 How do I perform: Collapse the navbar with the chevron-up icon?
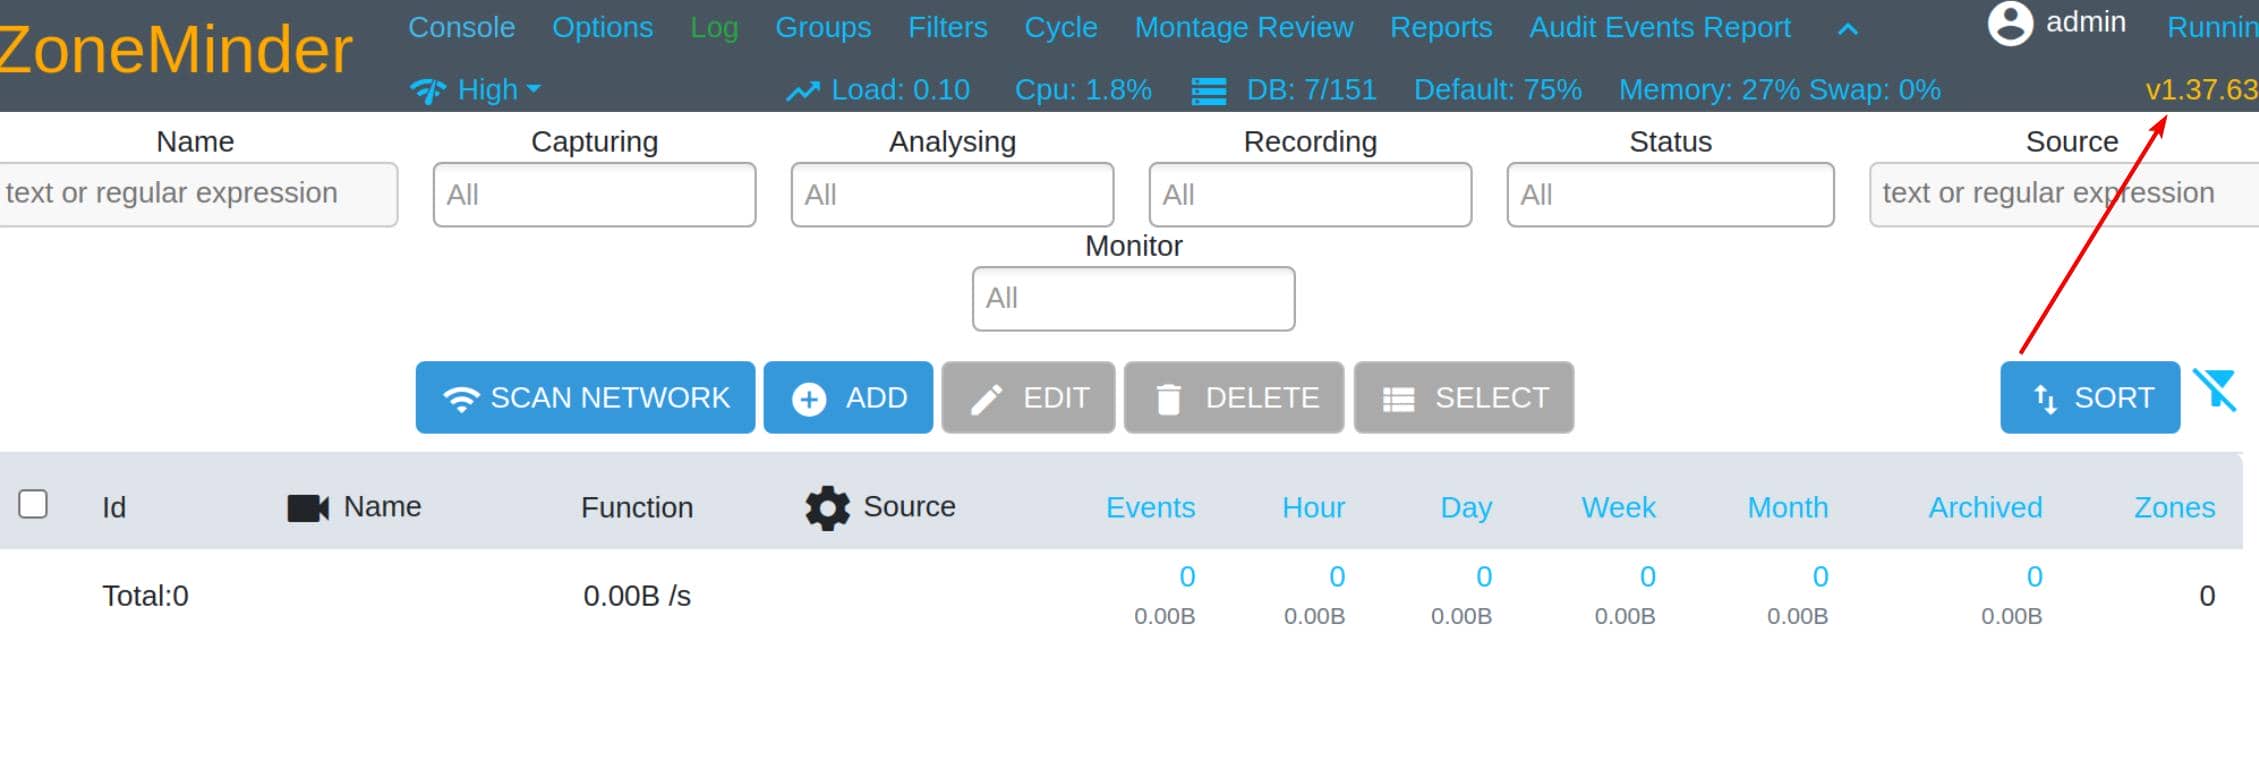[1847, 30]
